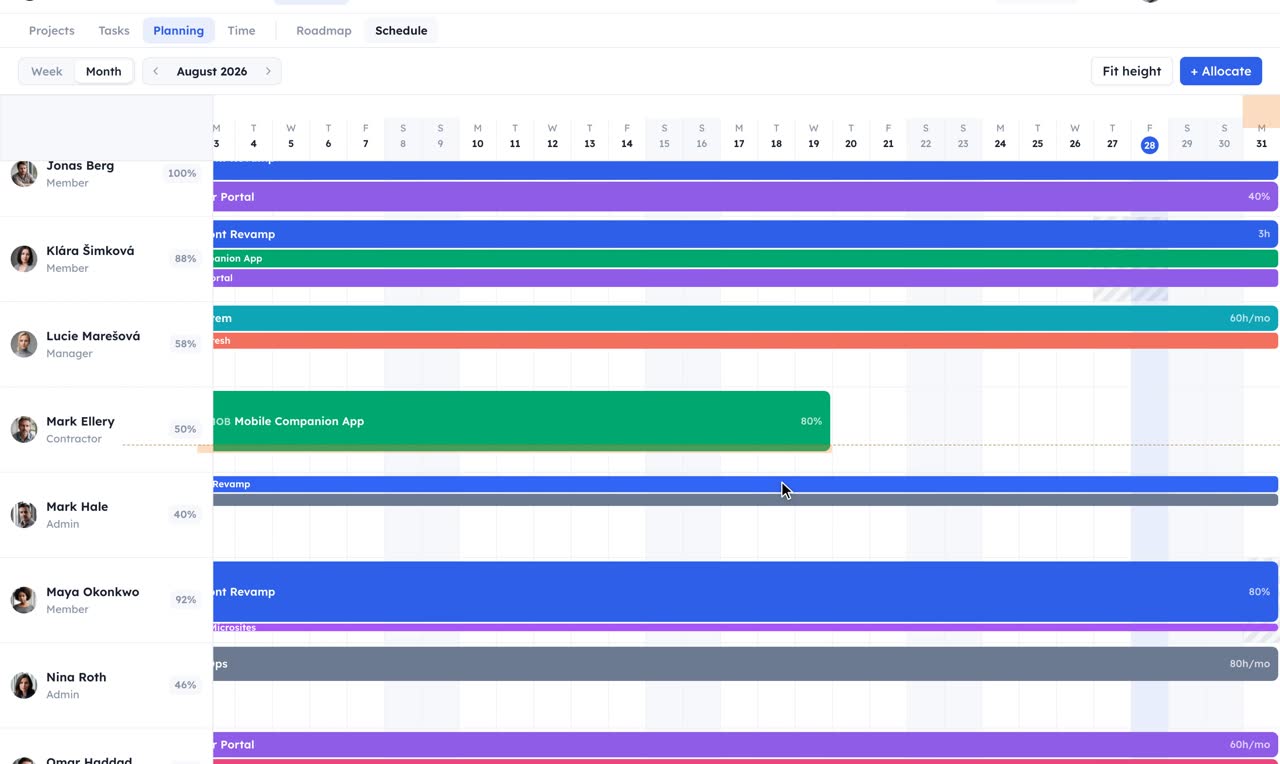Open Maya Okonkwo's profile avatar
The width and height of the screenshot is (1280, 764).
[24, 599]
